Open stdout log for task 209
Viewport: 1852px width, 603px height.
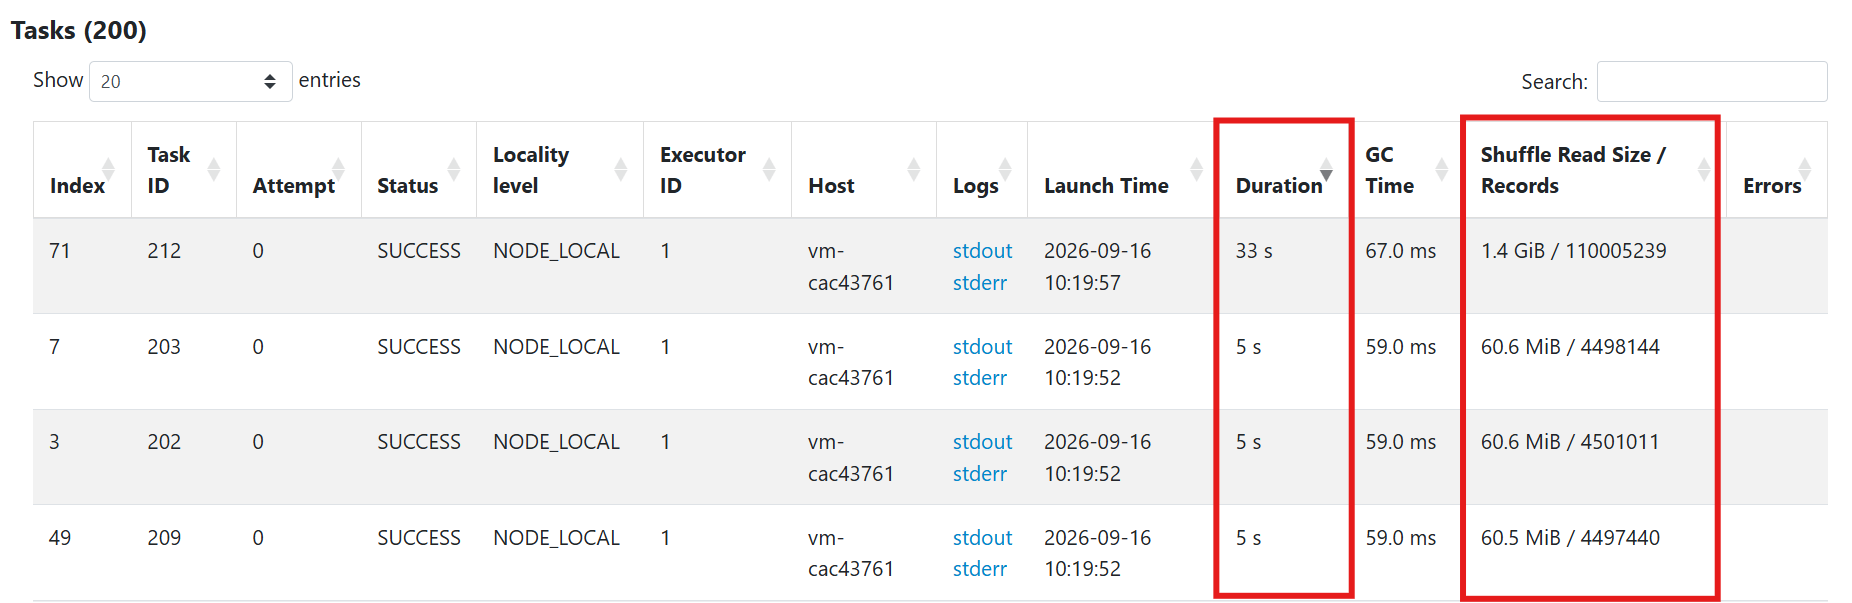pyautogui.click(x=982, y=538)
